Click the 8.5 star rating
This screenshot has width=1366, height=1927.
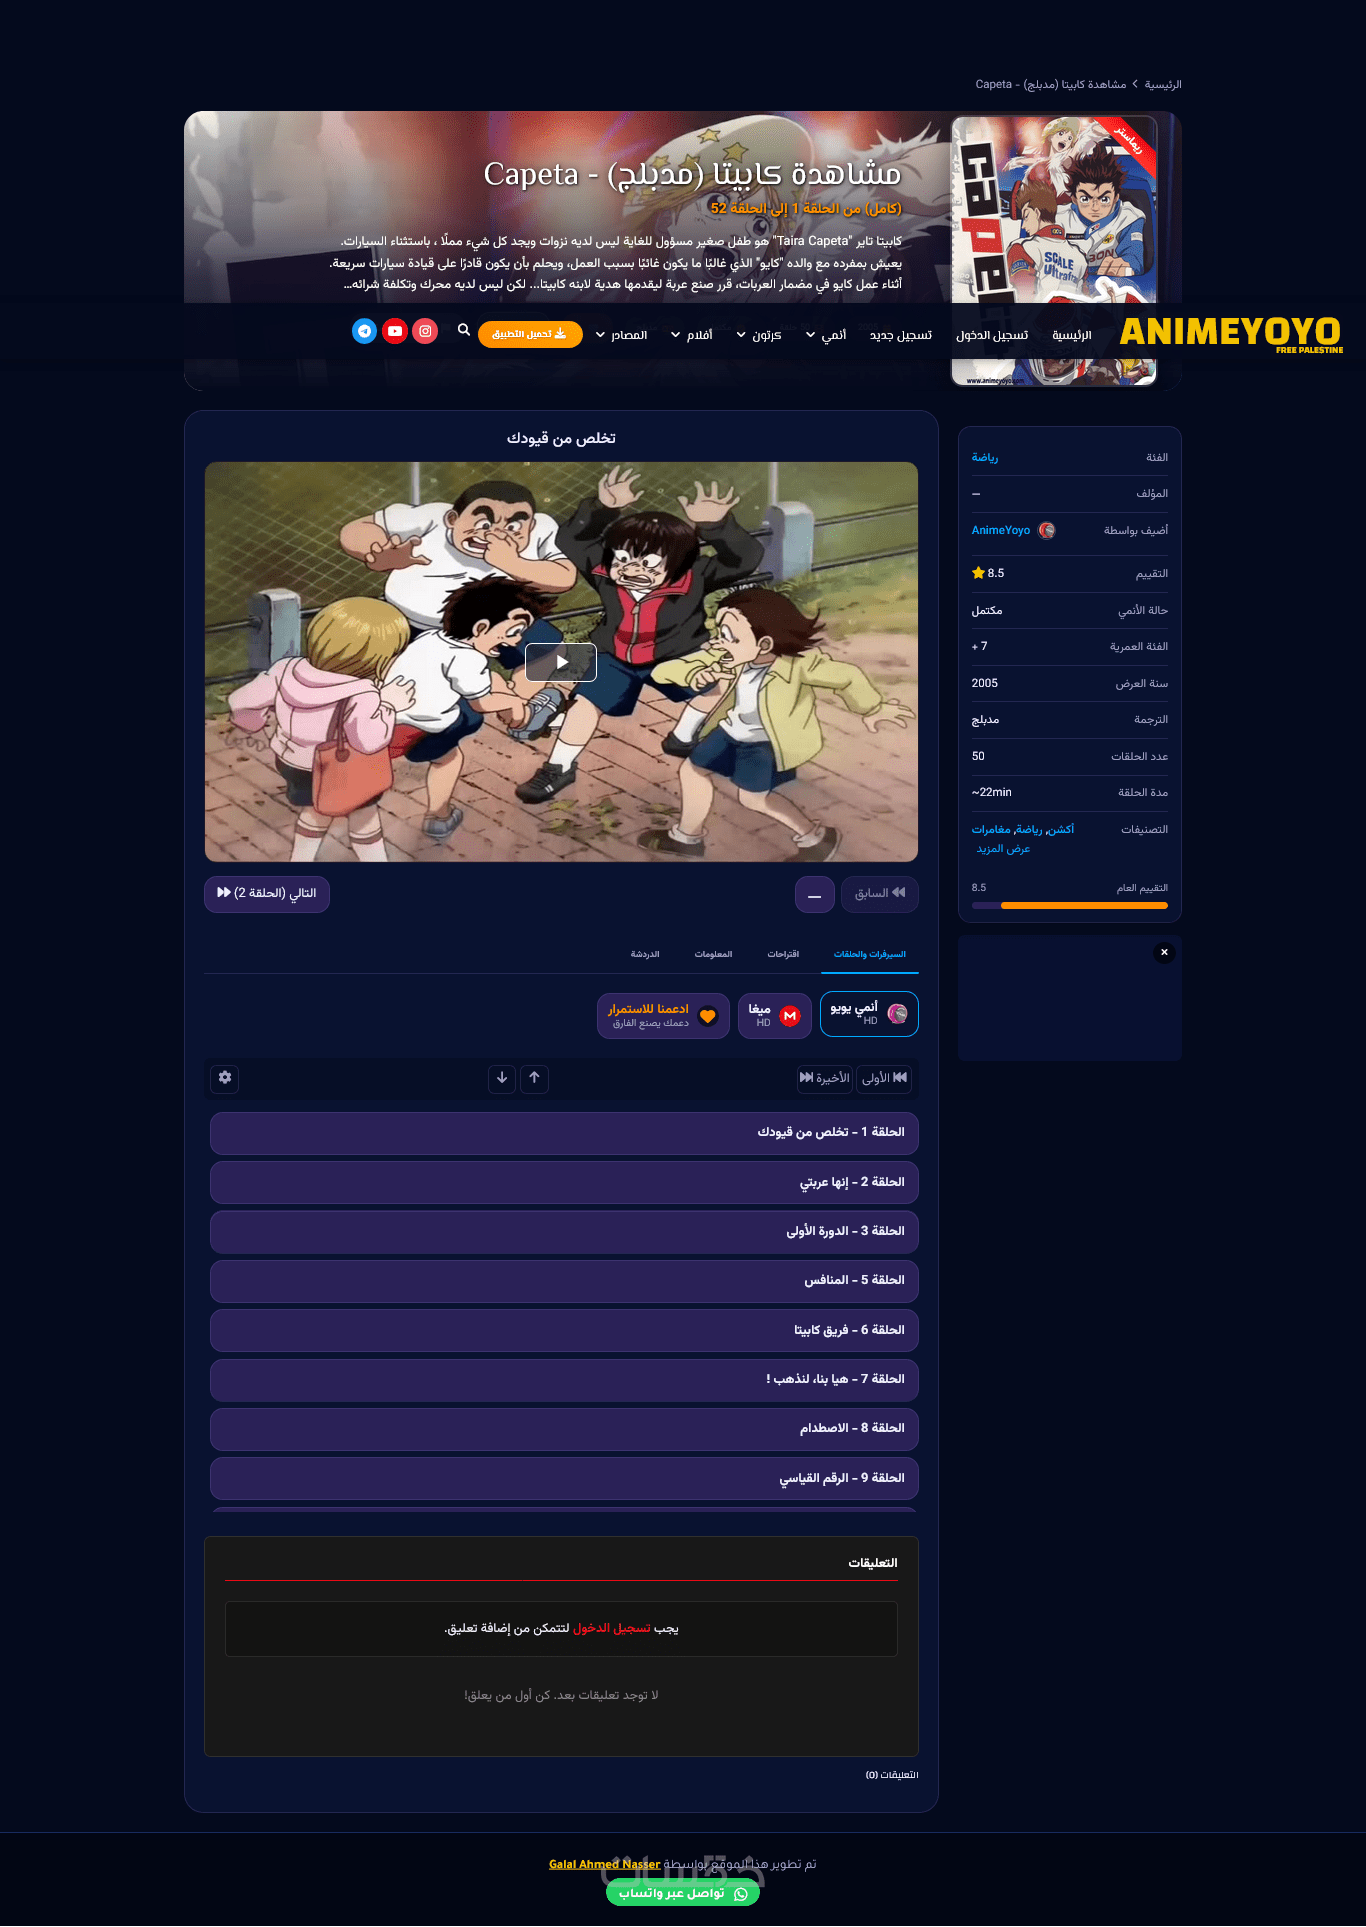click(988, 573)
